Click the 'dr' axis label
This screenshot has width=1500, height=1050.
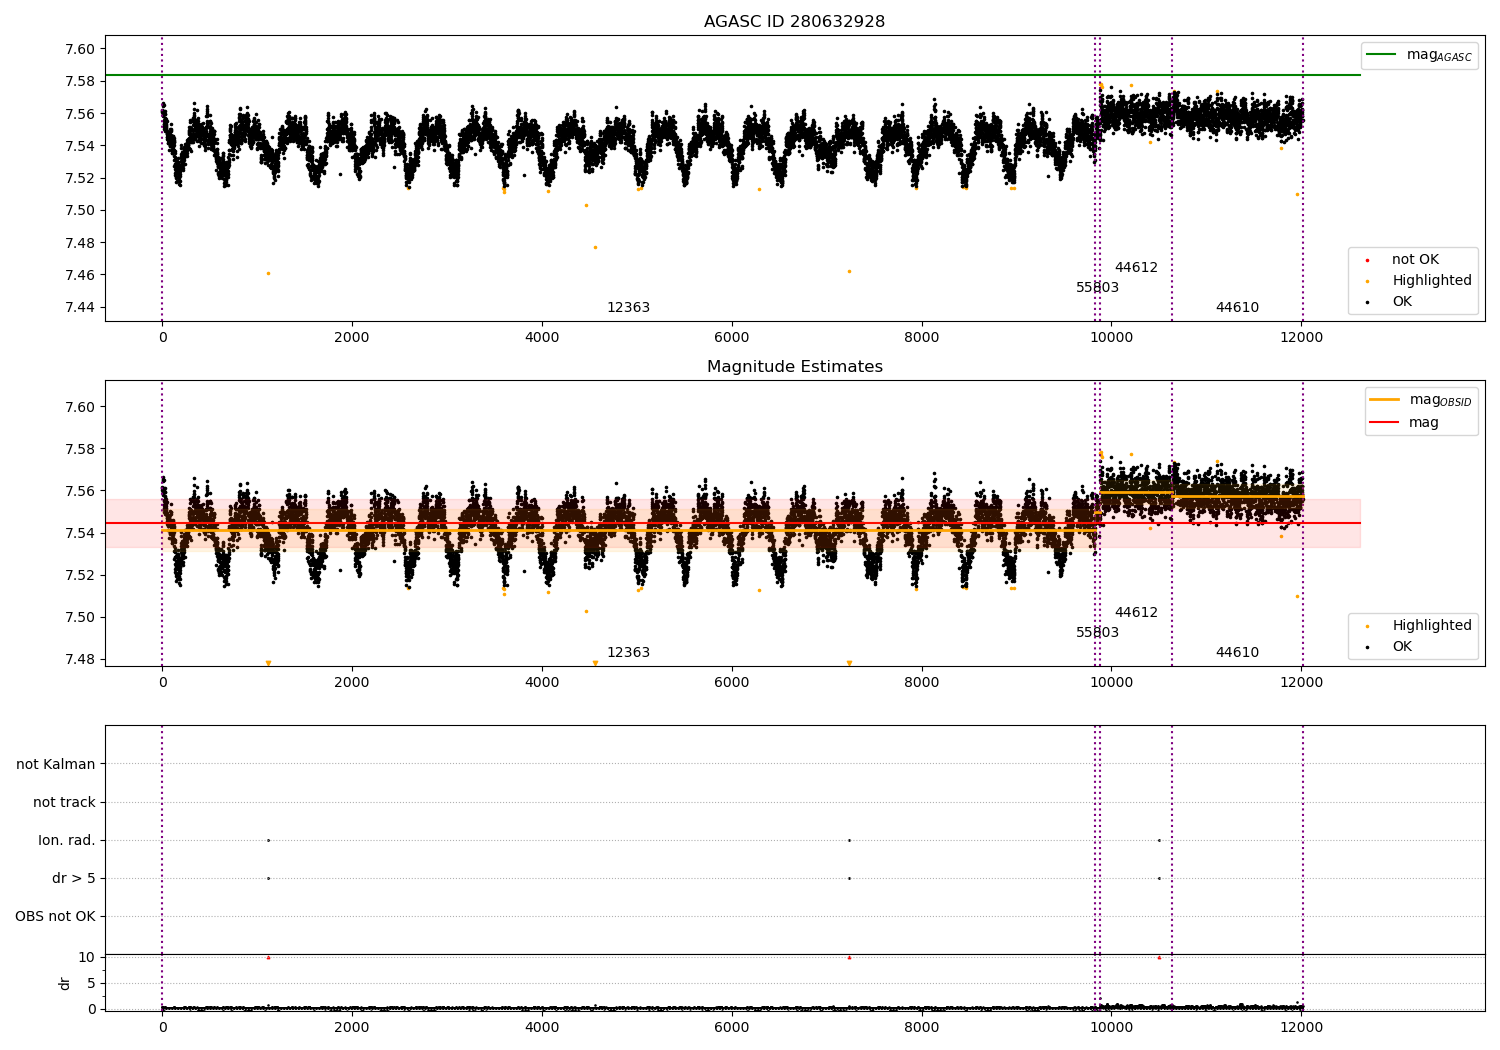[65, 983]
